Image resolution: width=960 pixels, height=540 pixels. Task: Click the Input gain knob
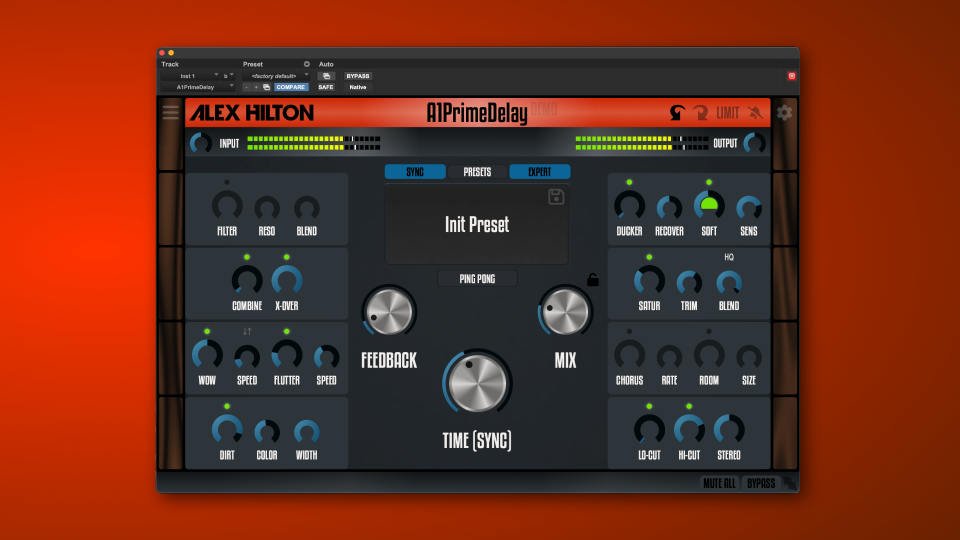click(201, 143)
